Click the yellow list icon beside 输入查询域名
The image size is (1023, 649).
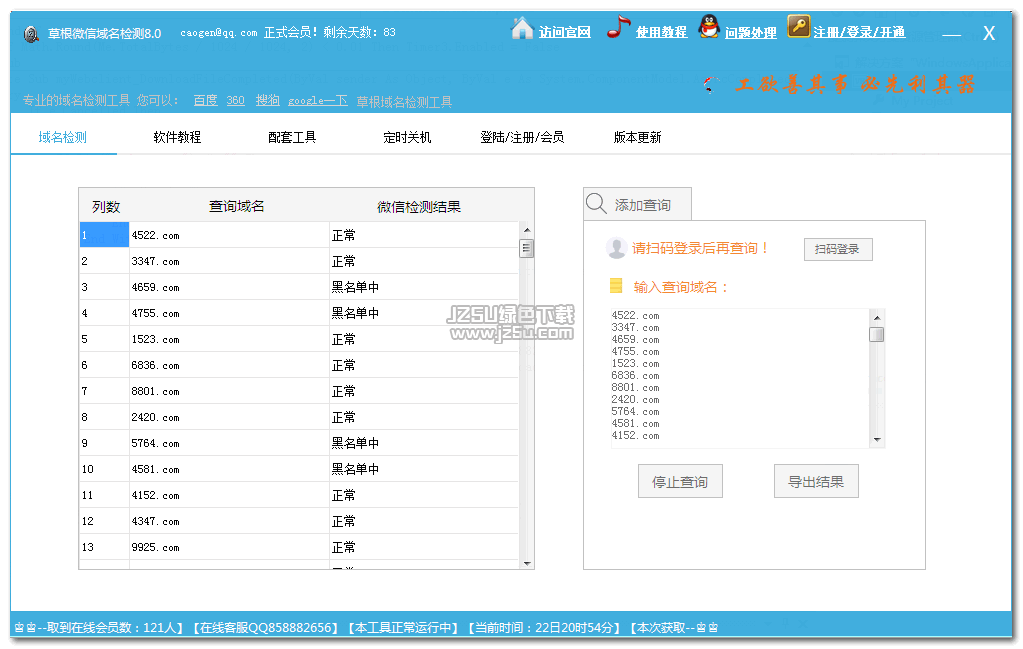(x=616, y=287)
